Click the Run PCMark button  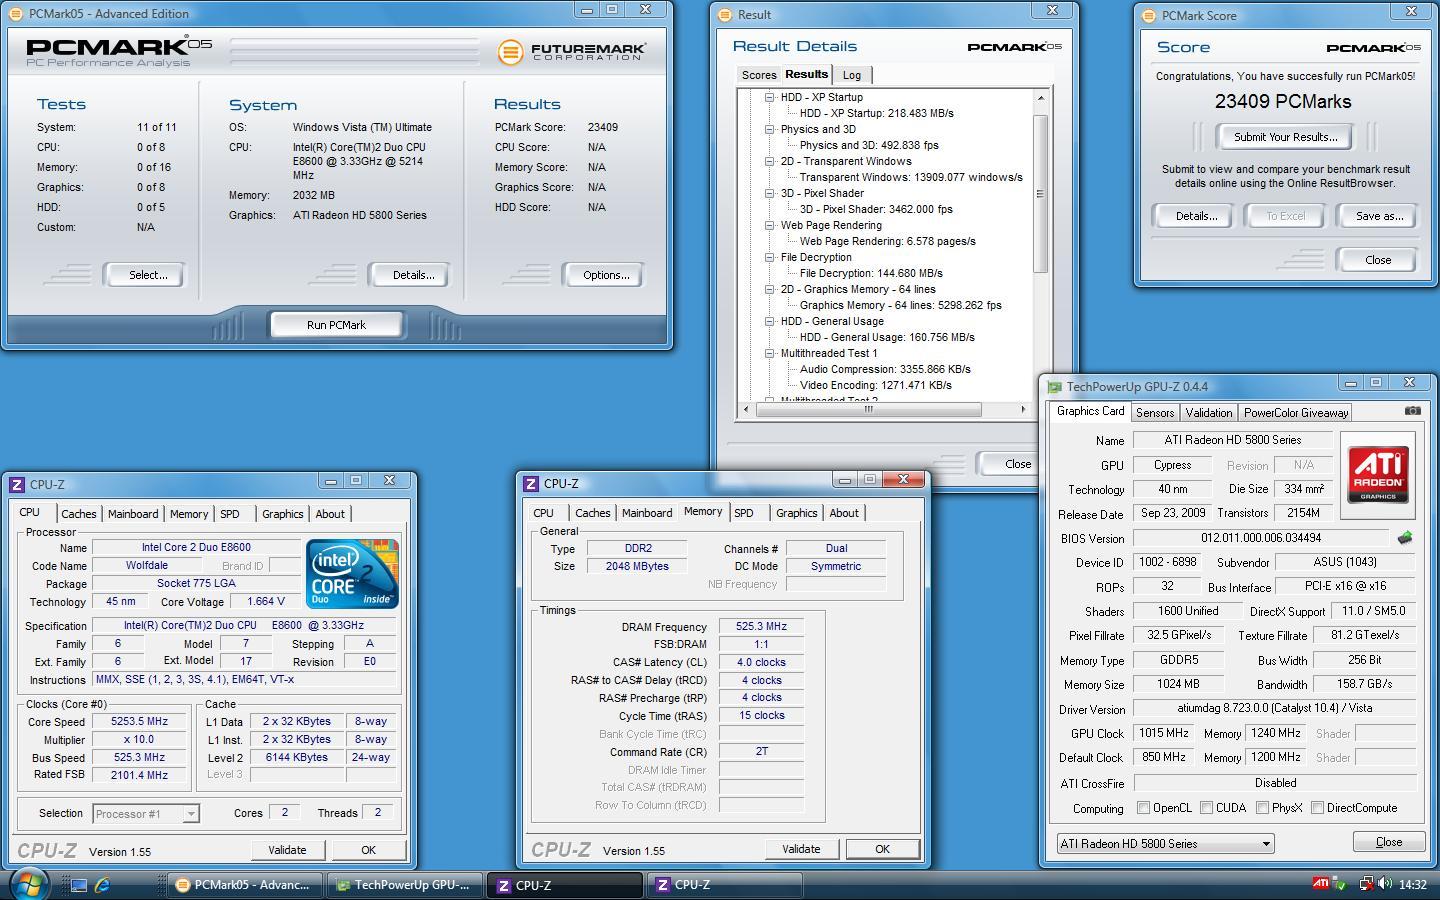(336, 325)
